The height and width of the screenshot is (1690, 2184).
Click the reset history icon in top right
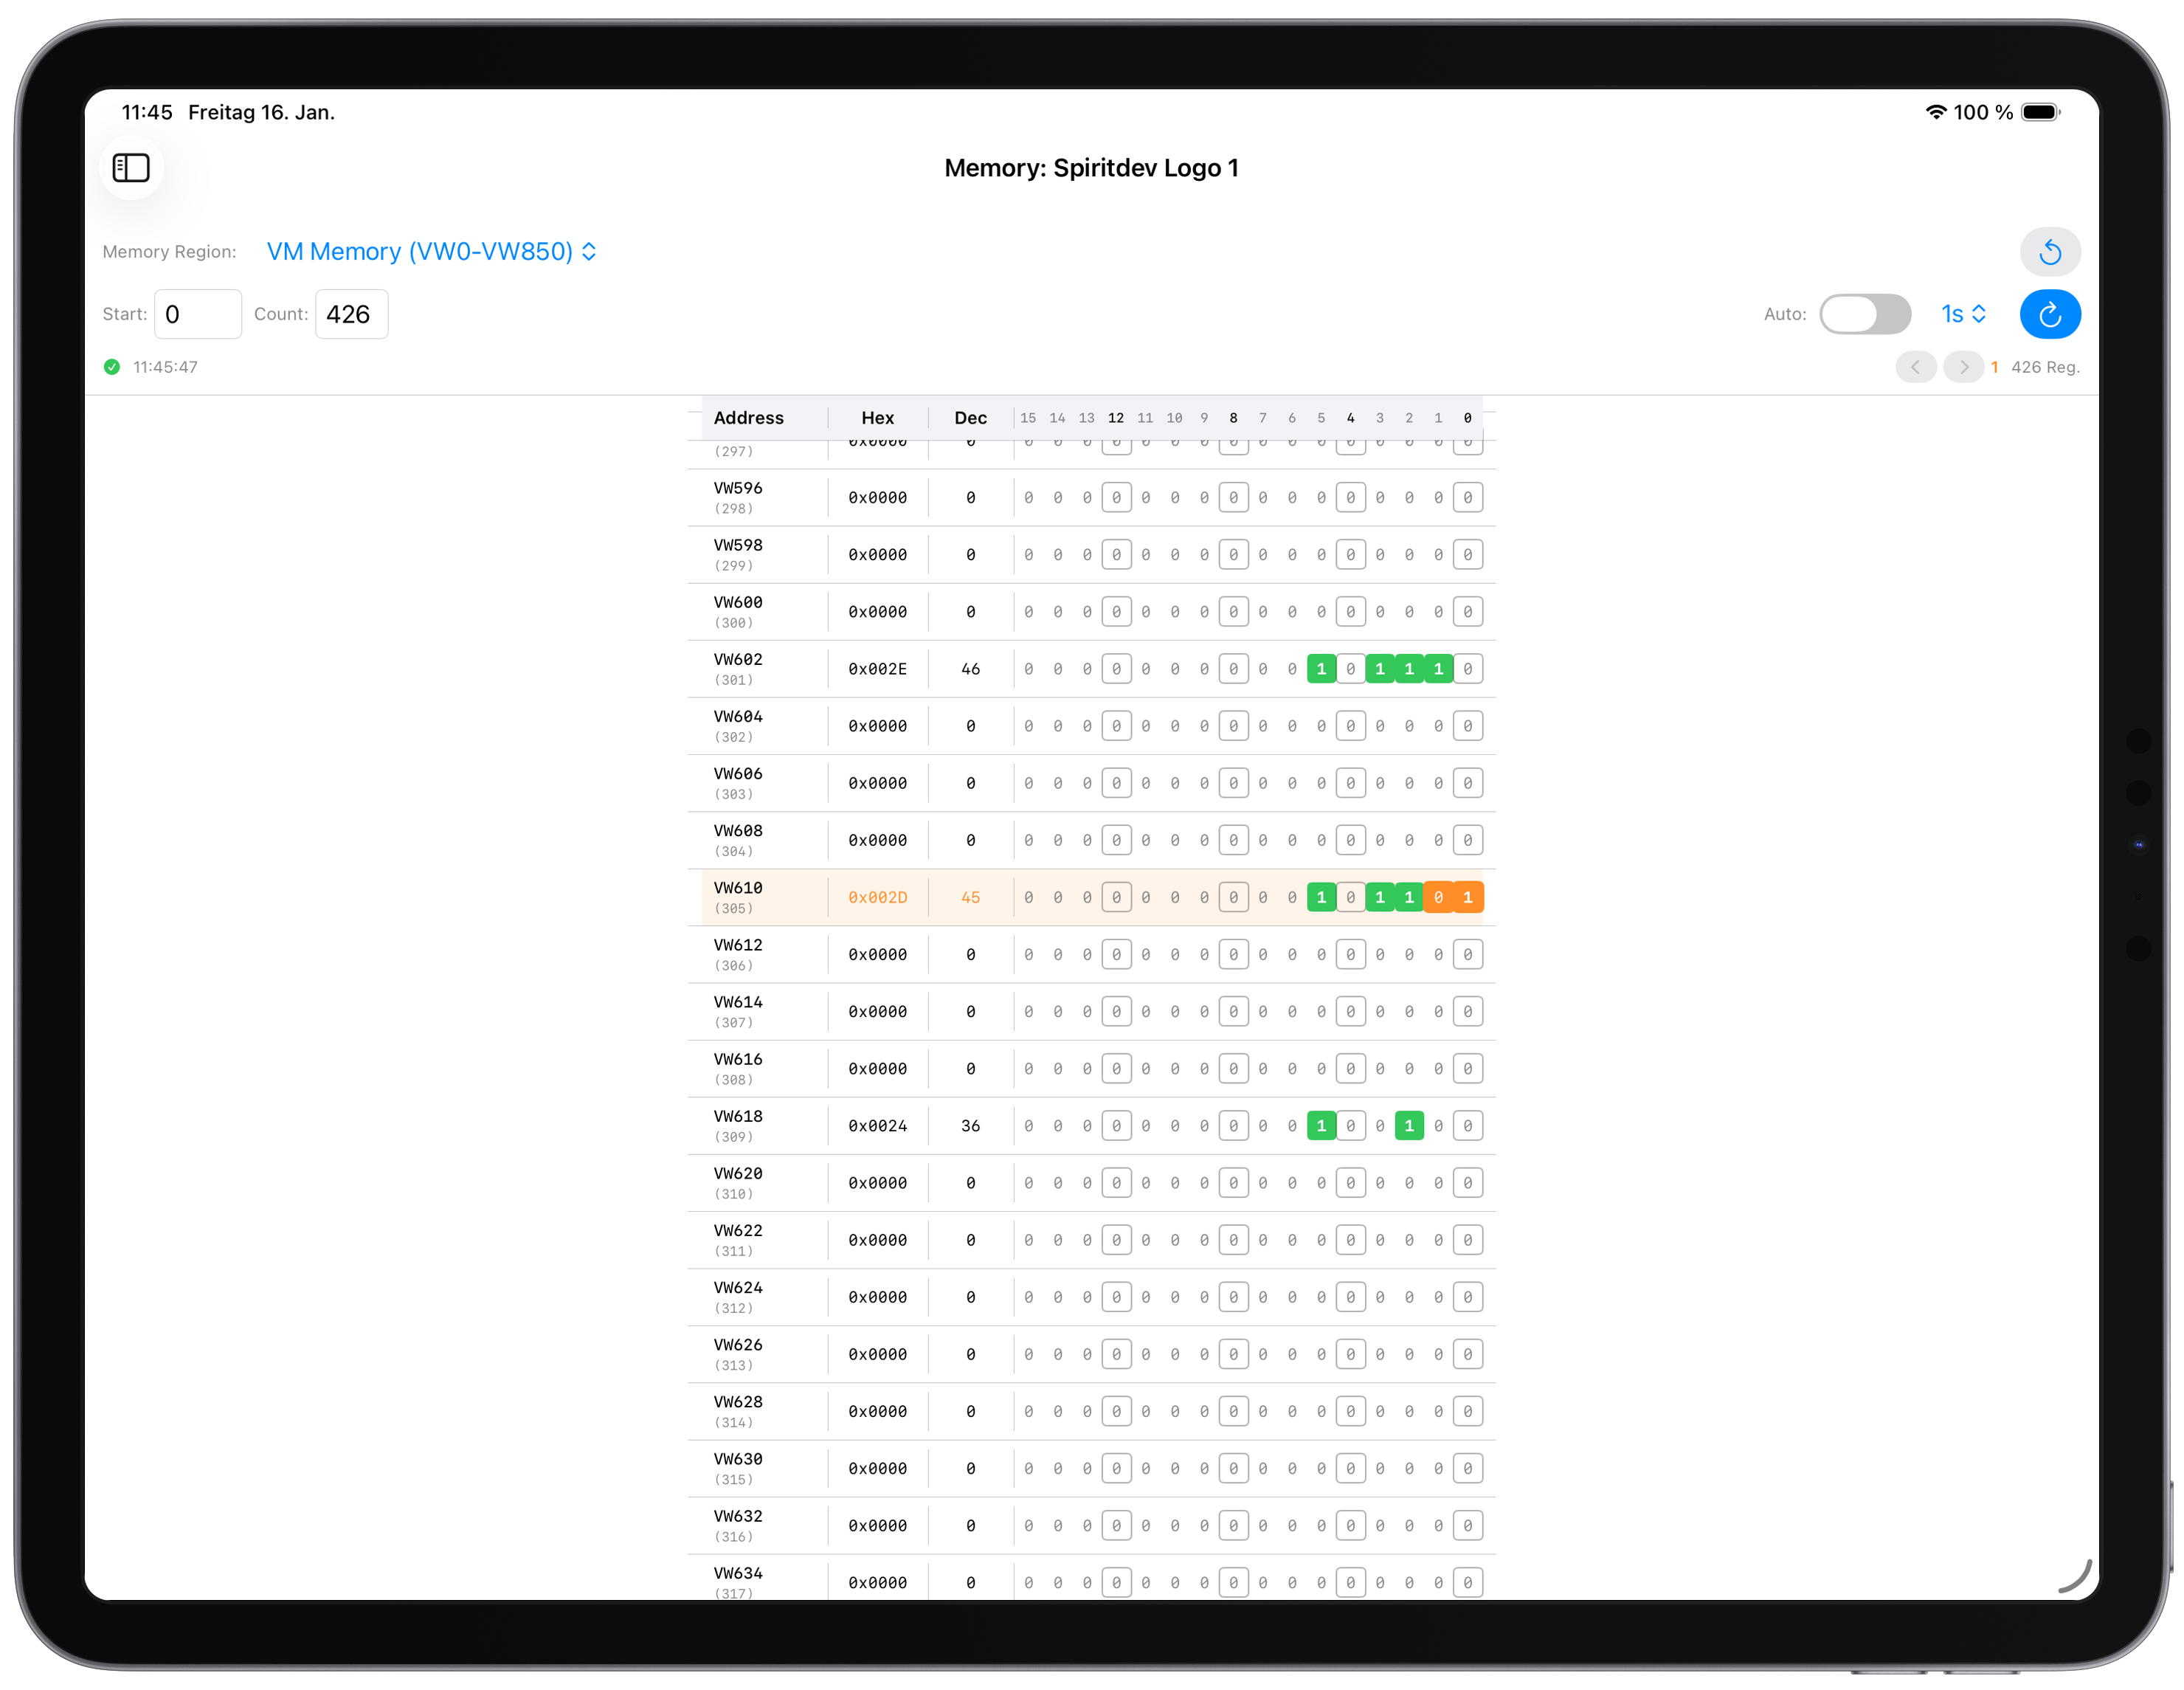(x=2050, y=251)
